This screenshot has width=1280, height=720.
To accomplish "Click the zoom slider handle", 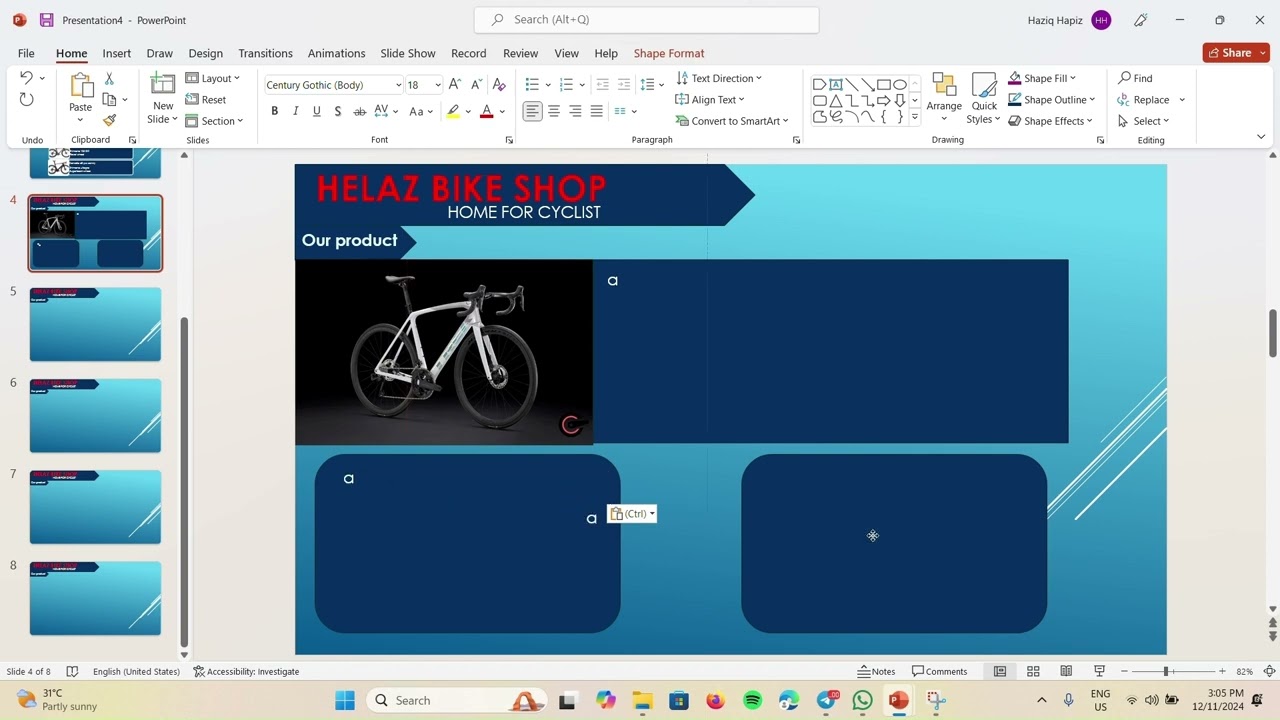I will click(x=1166, y=671).
